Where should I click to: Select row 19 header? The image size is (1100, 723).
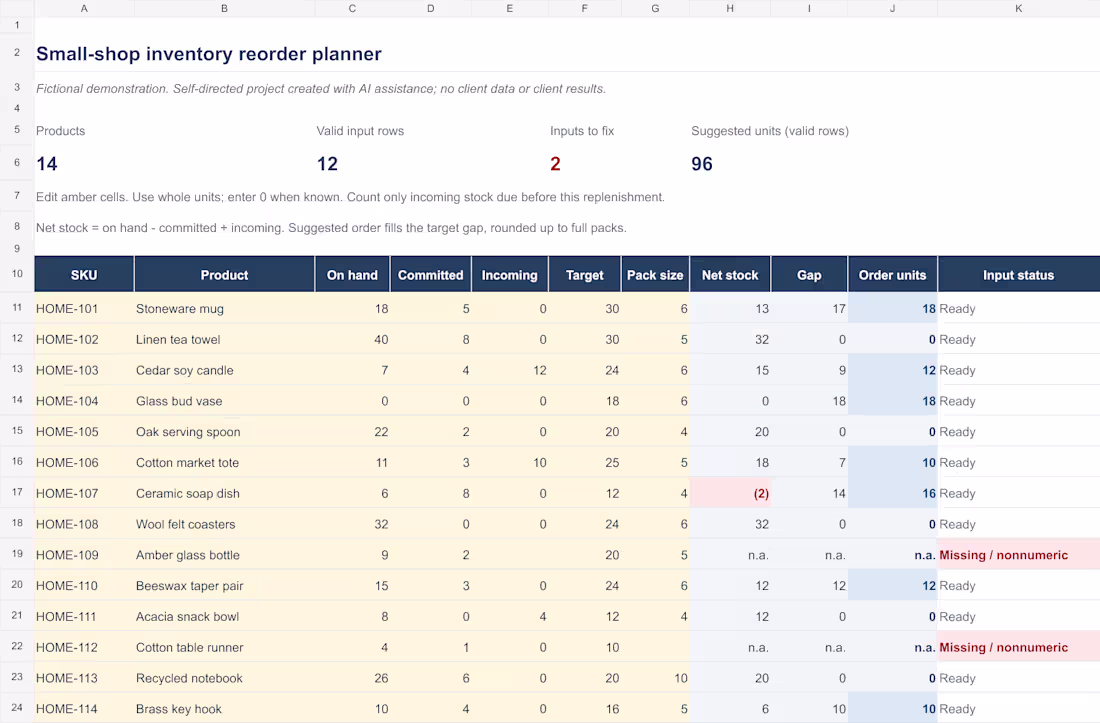tap(17, 554)
